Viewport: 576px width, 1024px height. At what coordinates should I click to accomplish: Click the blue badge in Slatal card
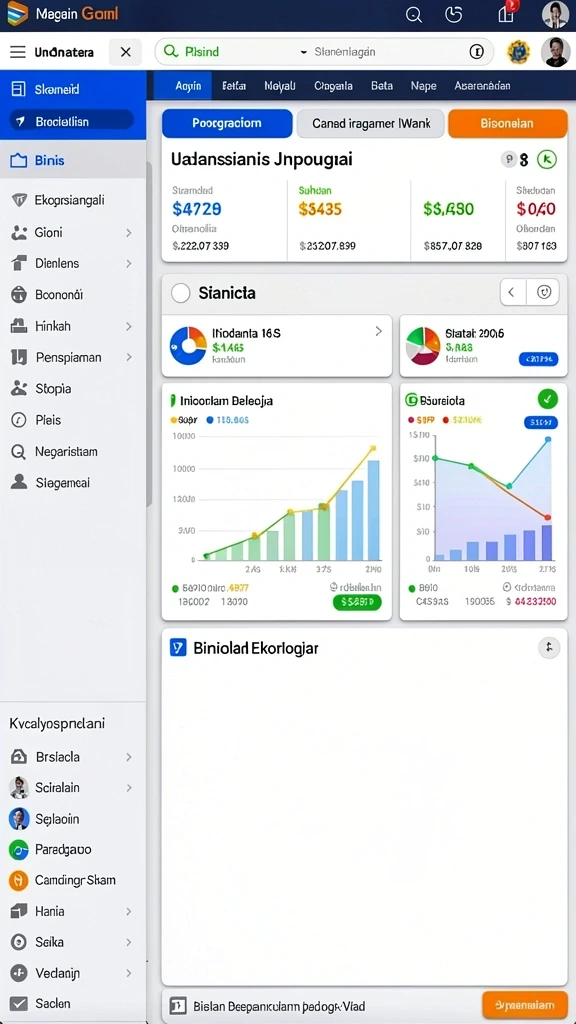(x=538, y=359)
